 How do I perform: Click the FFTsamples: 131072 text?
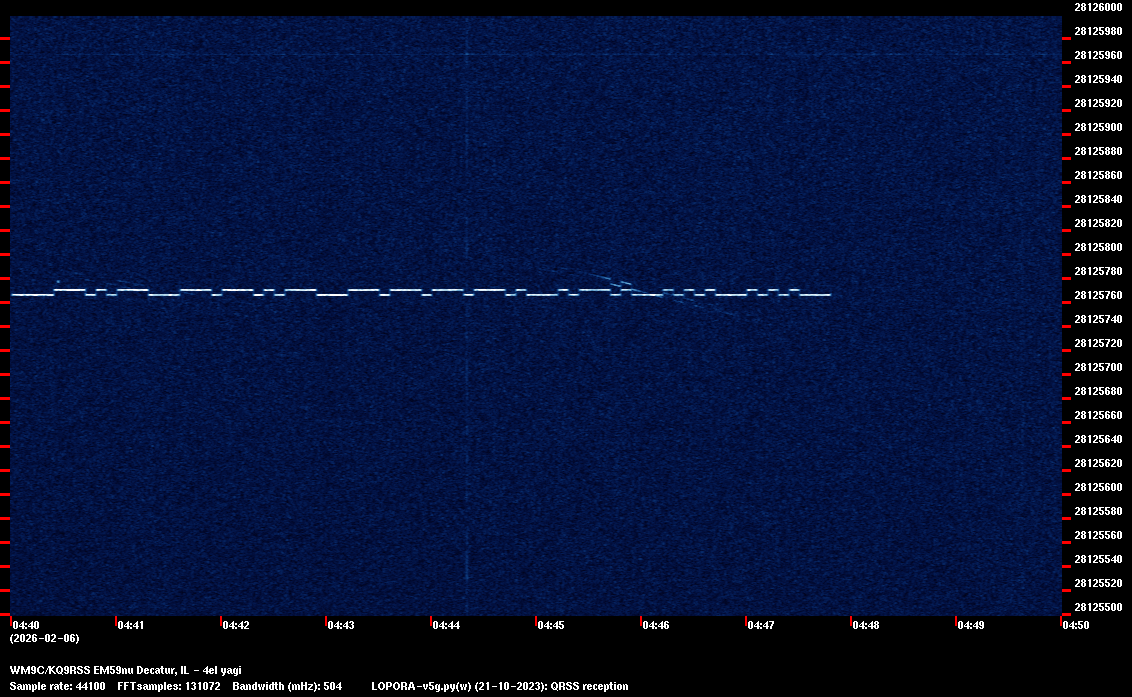(x=167, y=686)
